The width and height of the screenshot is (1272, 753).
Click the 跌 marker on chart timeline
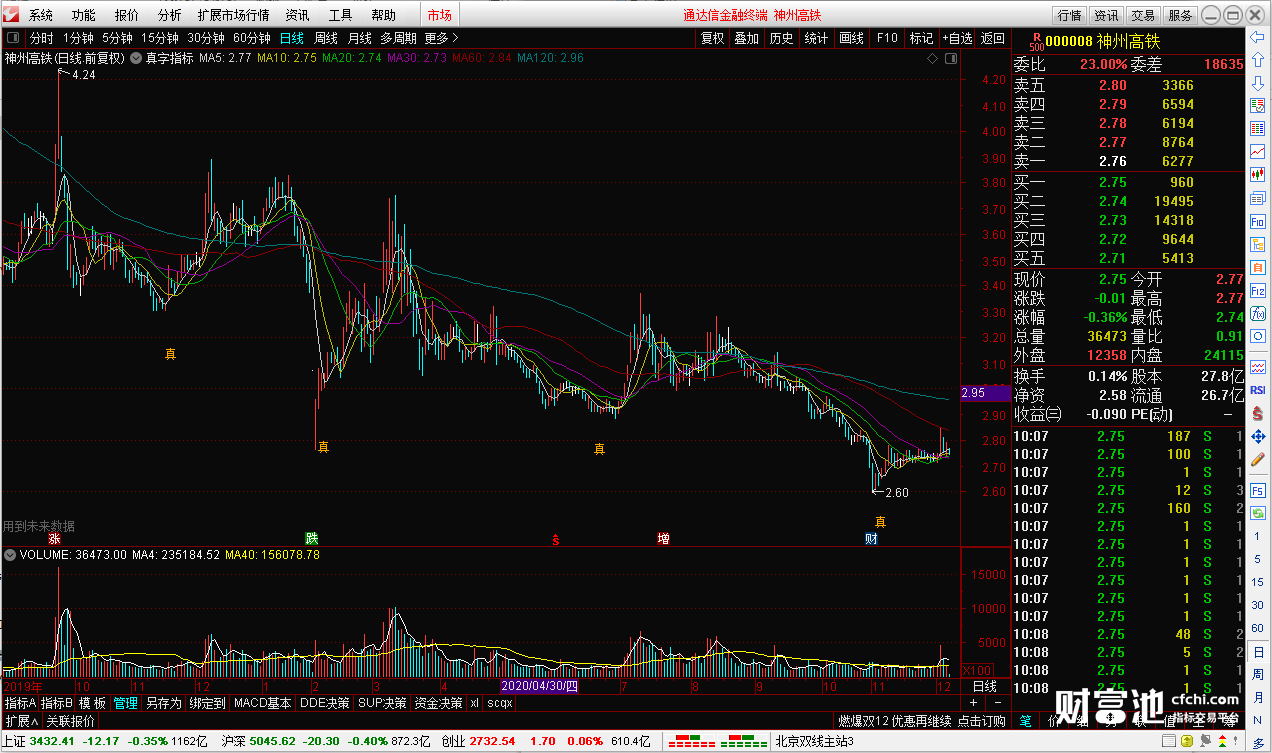tap(312, 539)
